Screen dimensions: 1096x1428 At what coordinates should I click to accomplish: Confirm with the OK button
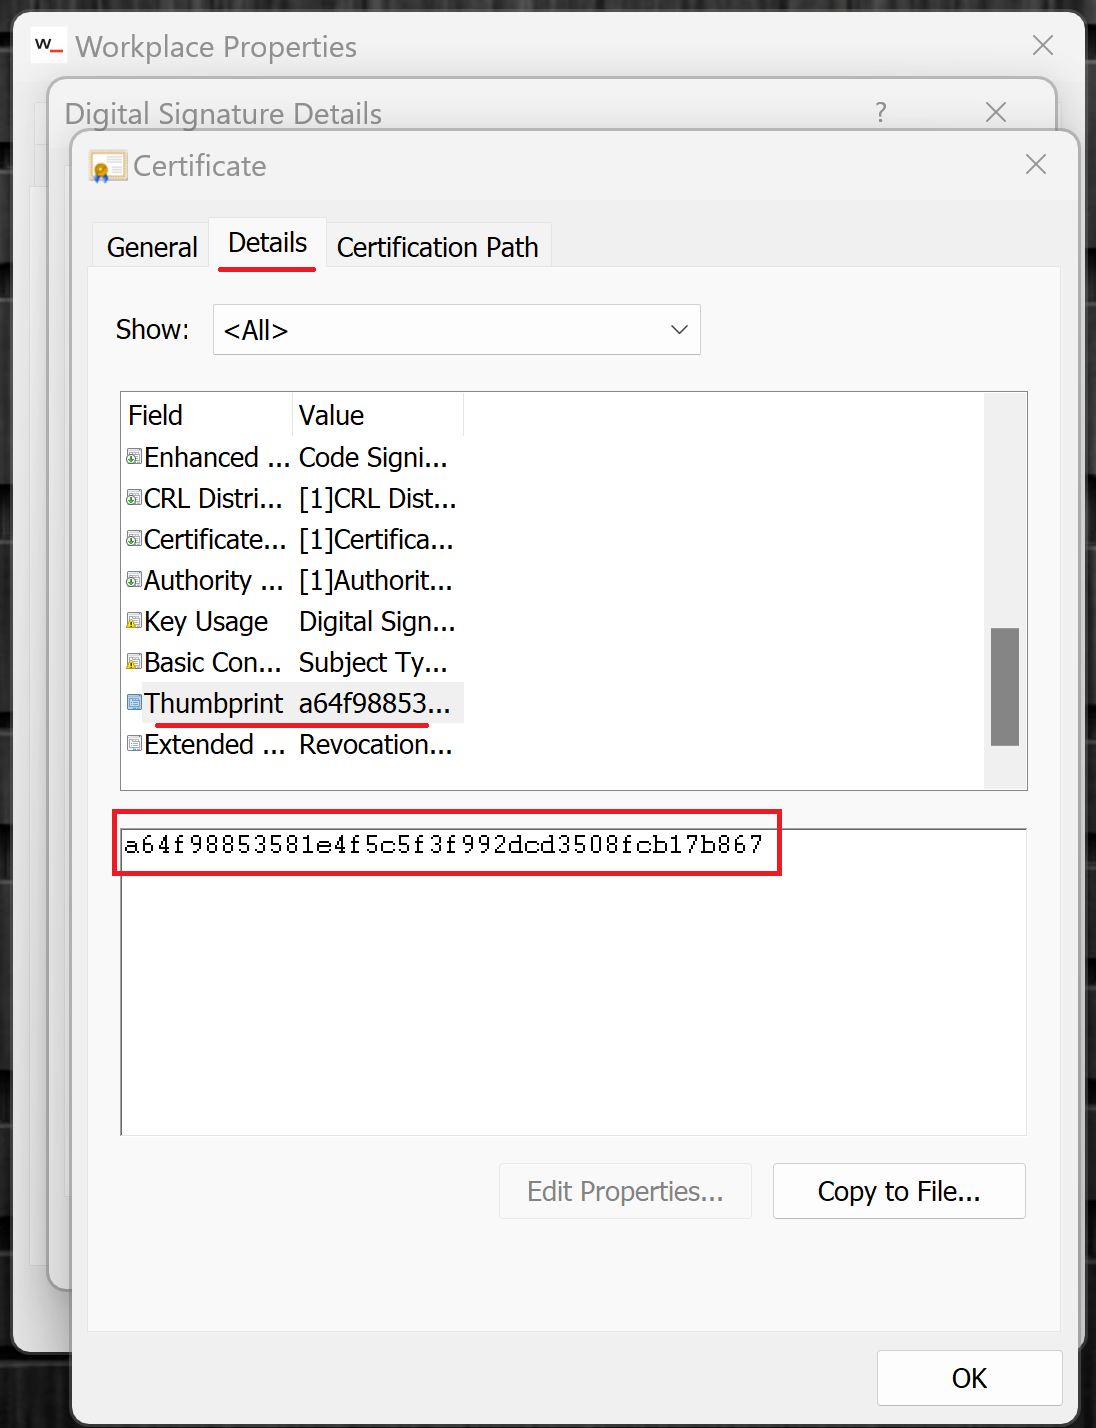968,1378
